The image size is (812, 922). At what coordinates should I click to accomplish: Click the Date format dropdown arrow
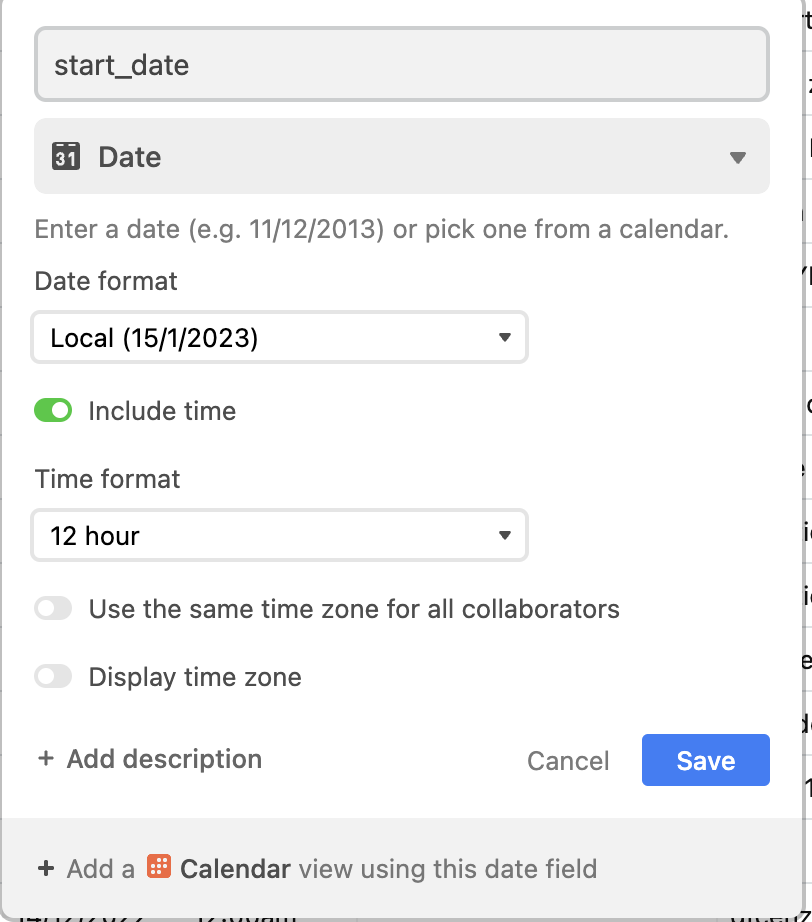coord(504,338)
